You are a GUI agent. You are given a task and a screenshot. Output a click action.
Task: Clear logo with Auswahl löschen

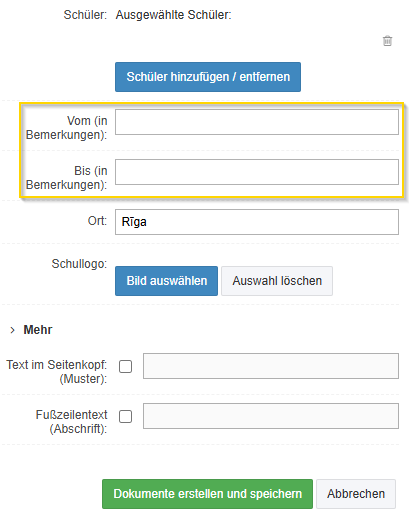coord(277,281)
